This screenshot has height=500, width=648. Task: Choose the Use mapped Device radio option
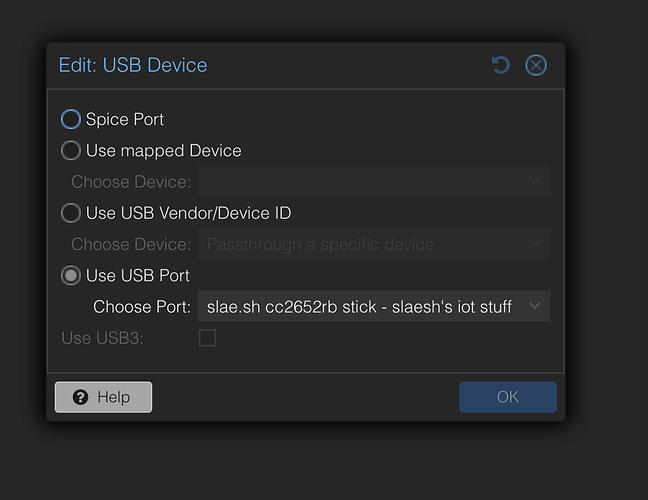71,151
